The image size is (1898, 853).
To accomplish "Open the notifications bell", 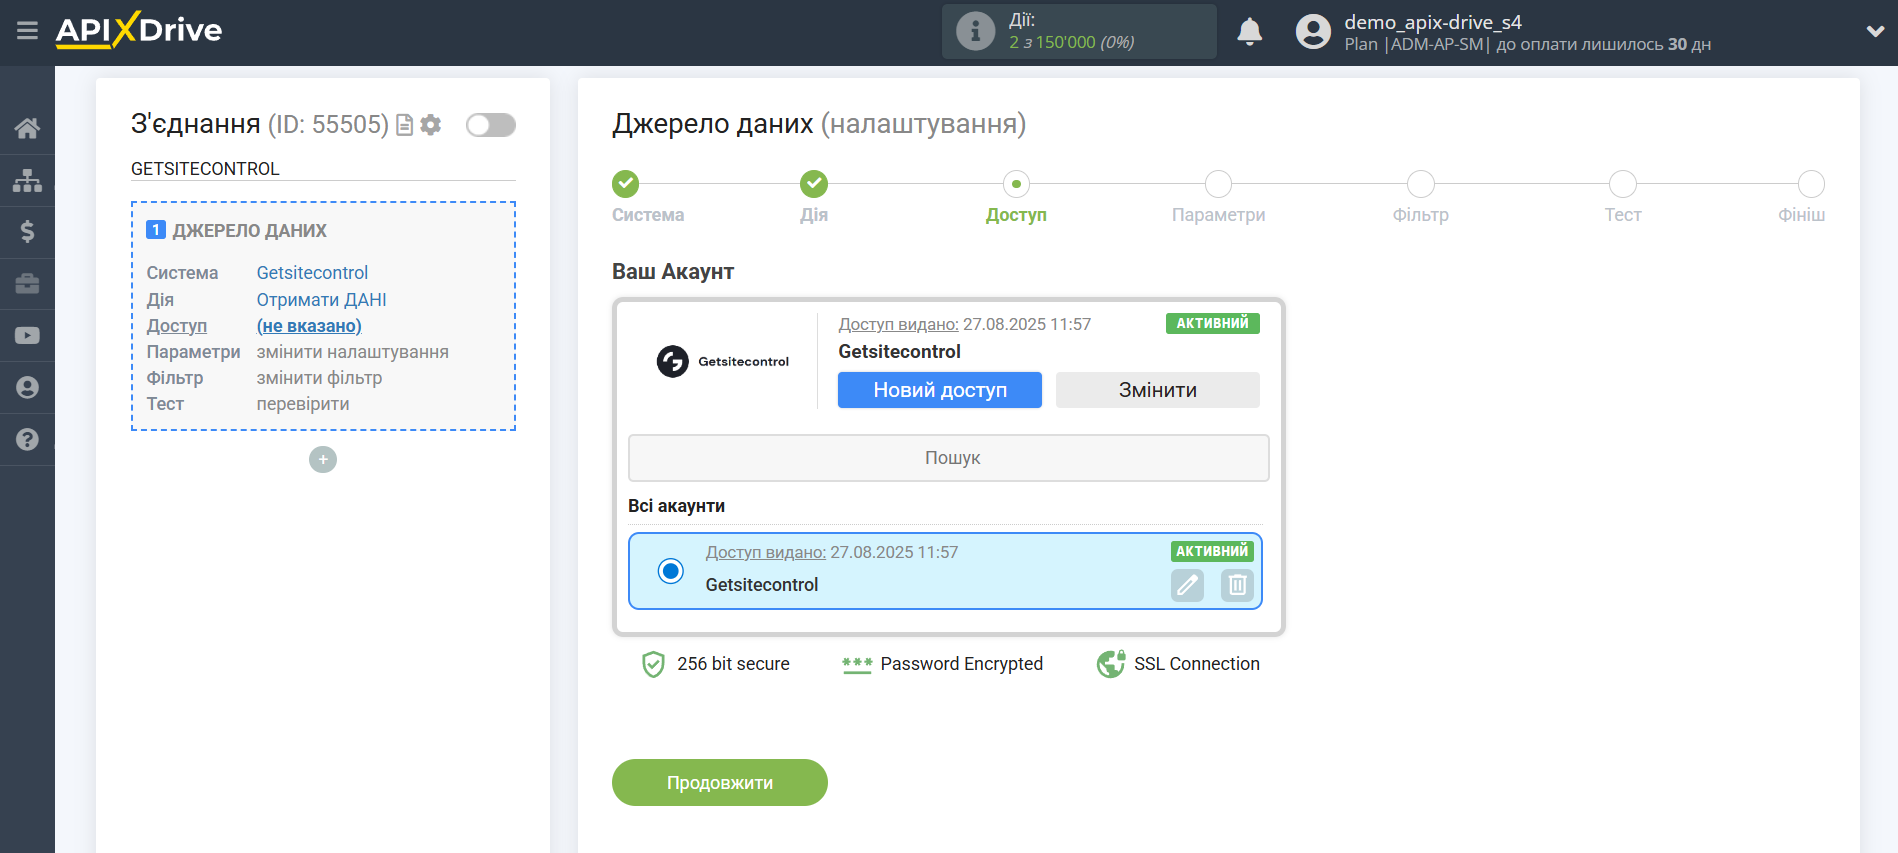I will point(1249,32).
